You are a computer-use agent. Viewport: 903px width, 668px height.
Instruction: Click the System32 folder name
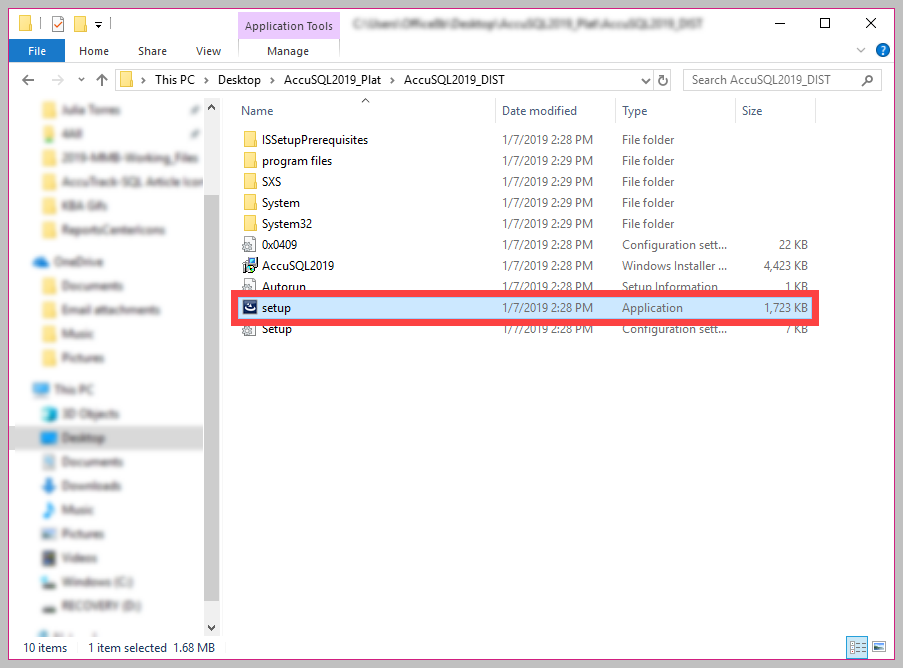[287, 224]
